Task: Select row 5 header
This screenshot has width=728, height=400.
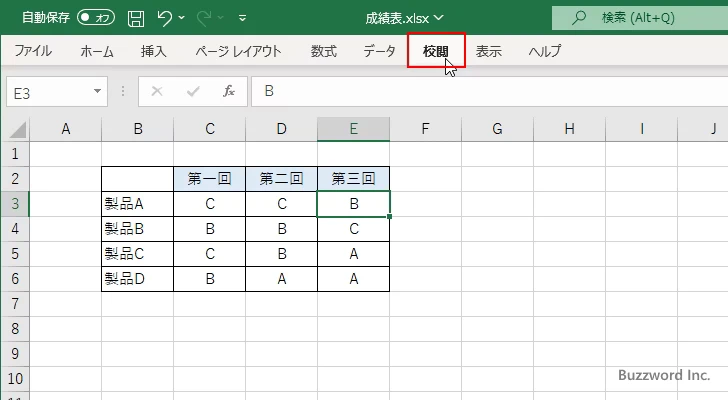Action: (x=15, y=254)
